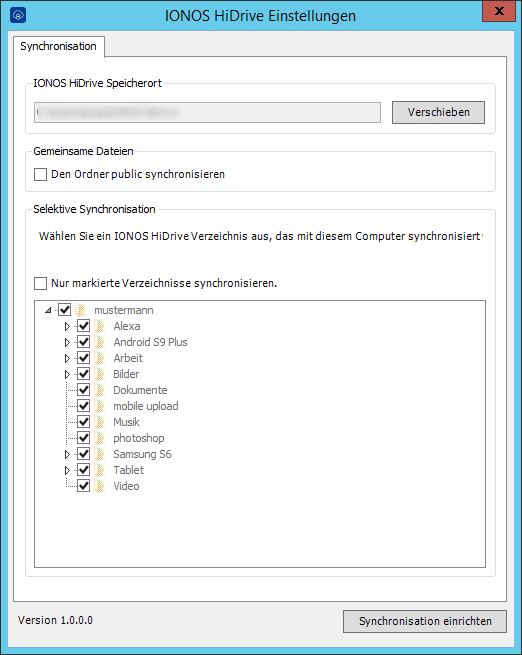Uncheck the photoshop folder checkbox

coord(84,438)
